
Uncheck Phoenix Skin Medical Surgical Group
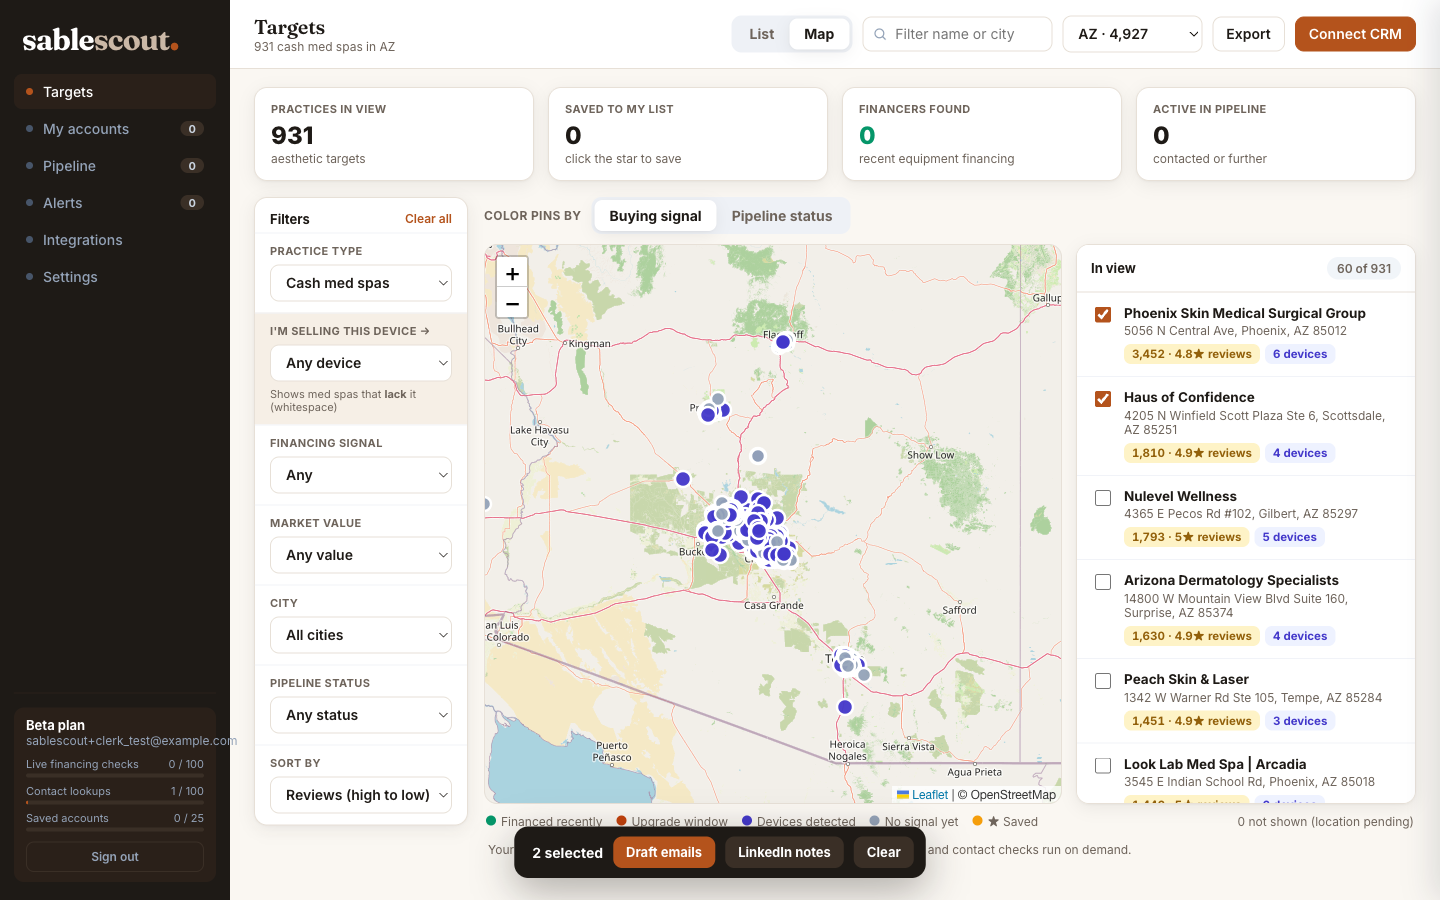tap(1103, 314)
